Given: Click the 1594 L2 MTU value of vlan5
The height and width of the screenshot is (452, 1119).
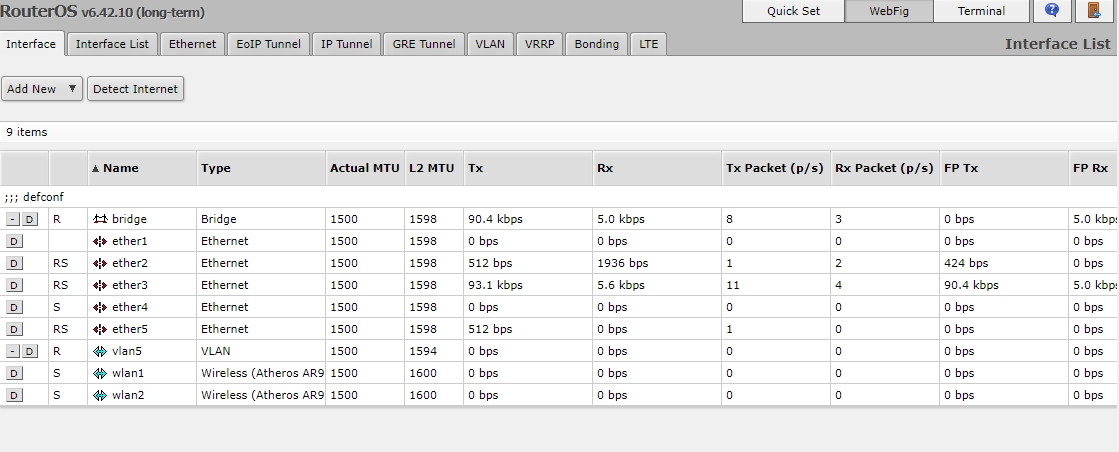Looking at the screenshot, I should [x=422, y=351].
